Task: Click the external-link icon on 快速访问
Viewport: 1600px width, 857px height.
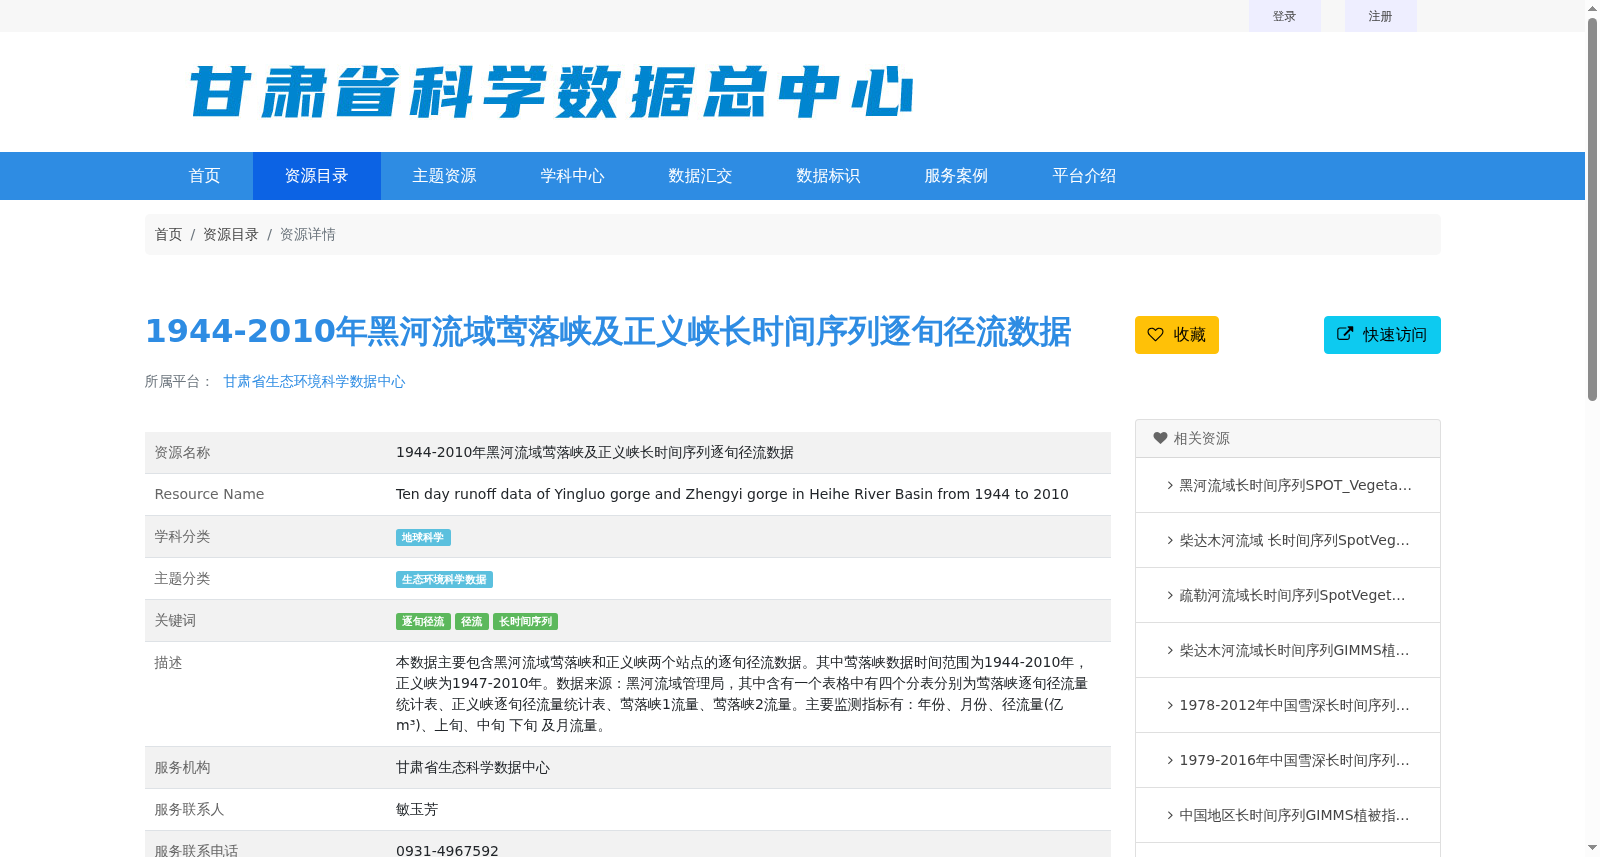Action: pyautogui.click(x=1345, y=334)
